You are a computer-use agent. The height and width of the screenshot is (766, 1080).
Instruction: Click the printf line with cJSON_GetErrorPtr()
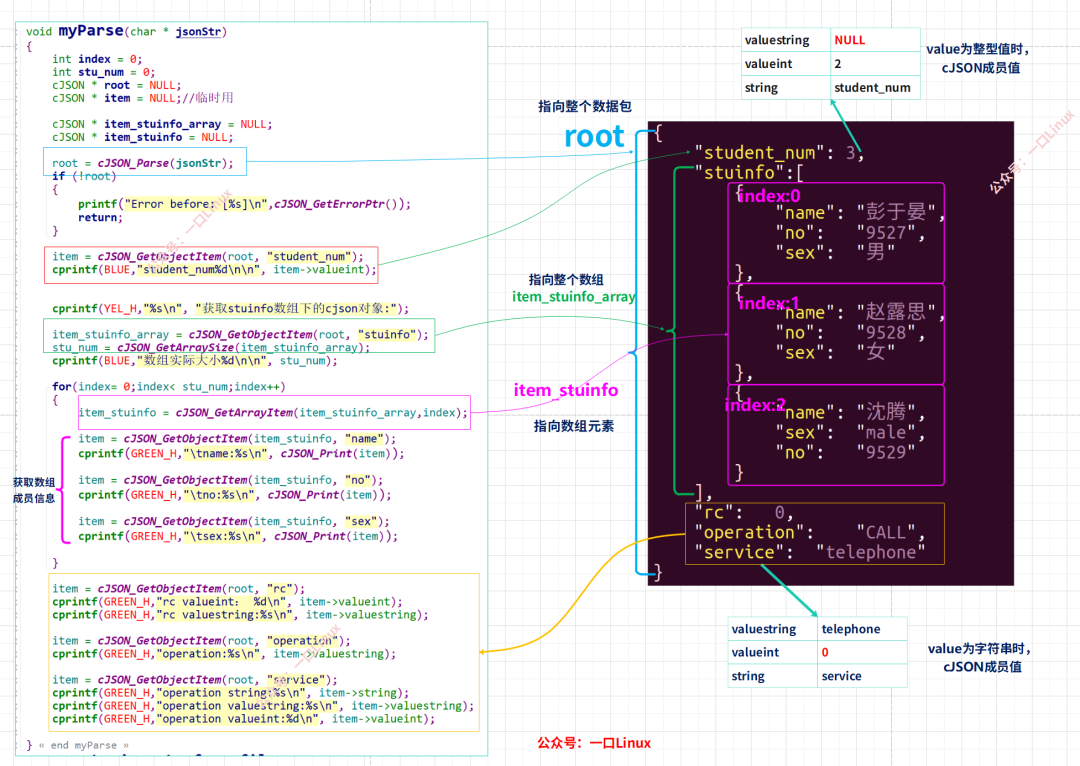coord(244,205)
